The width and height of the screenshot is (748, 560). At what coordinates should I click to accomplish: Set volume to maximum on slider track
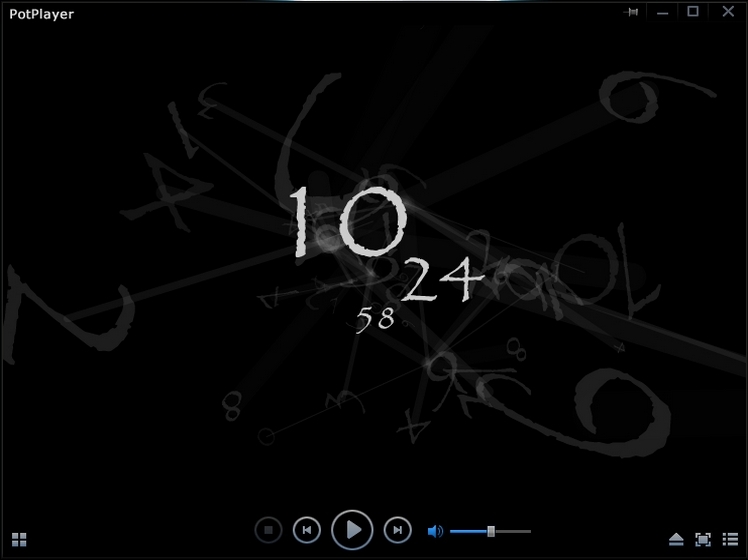529,531
